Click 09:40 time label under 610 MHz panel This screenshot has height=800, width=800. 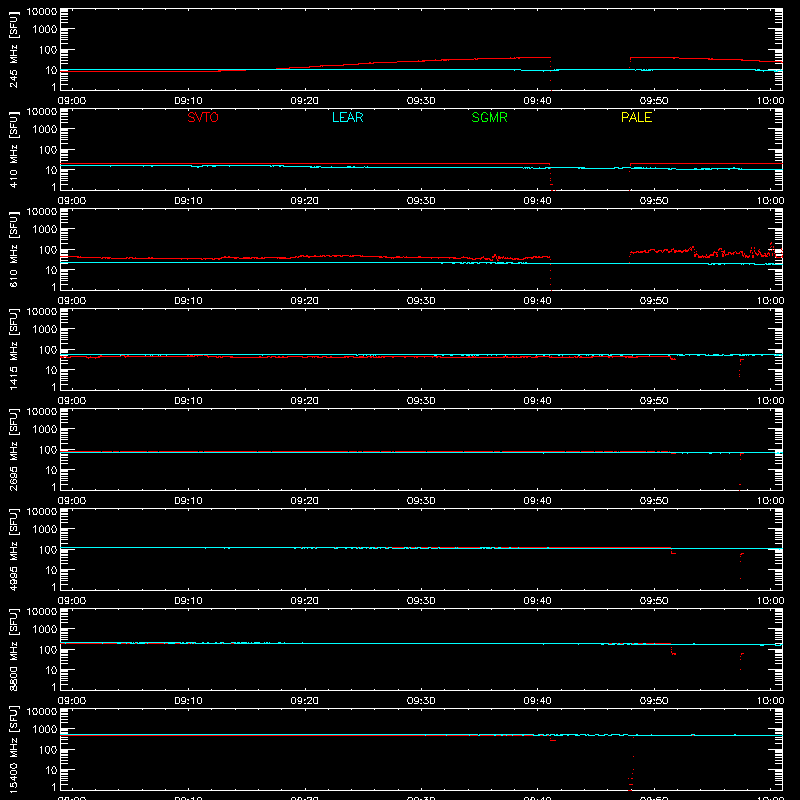point(537,301)
